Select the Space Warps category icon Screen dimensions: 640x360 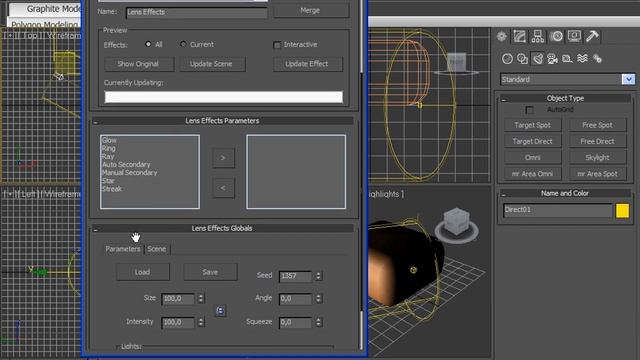point(582,59)
